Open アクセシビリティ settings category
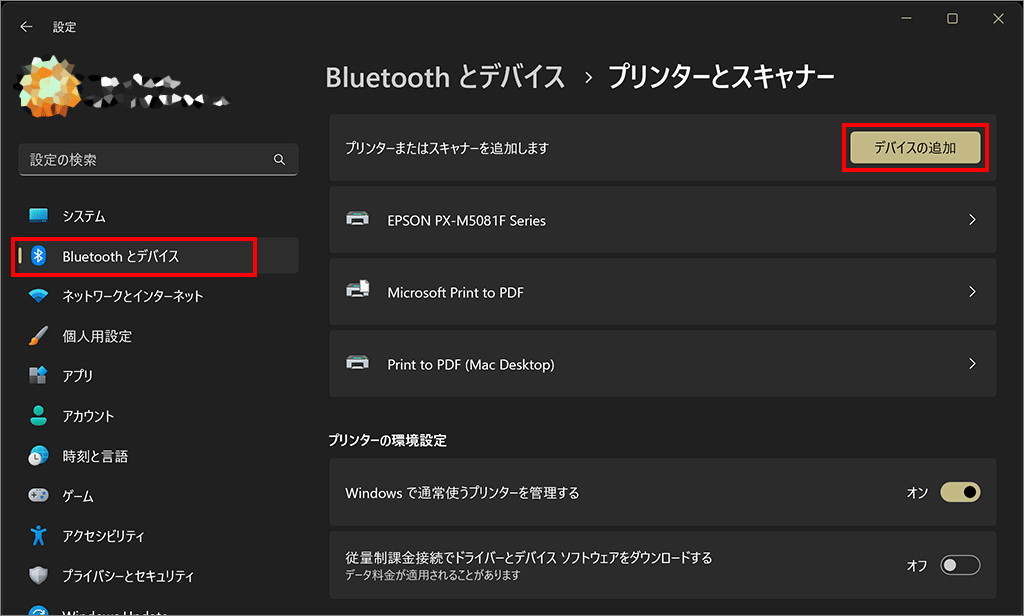 pos(158,536)
